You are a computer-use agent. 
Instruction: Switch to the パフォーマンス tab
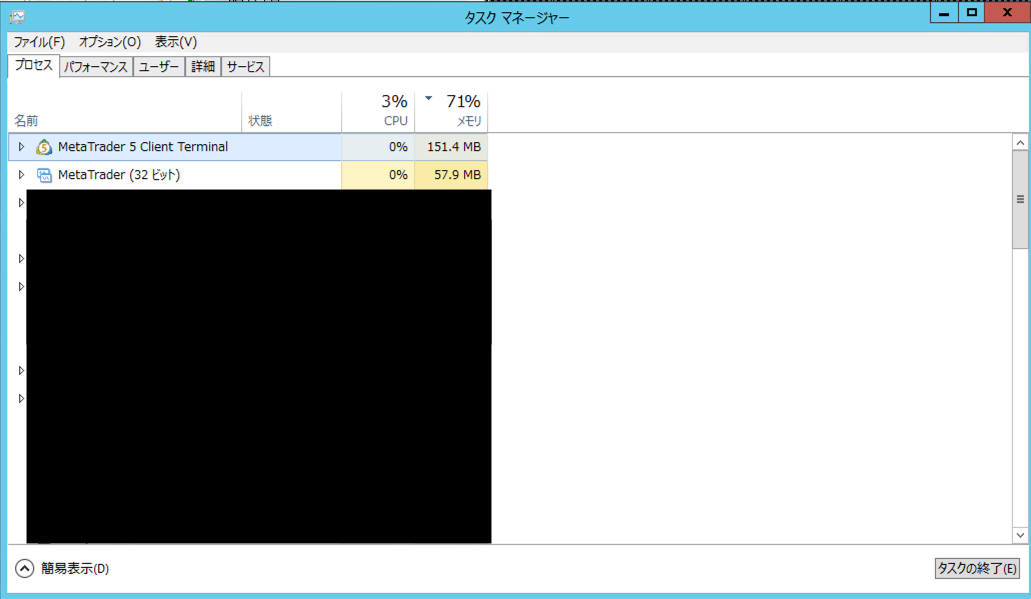point(96,67)
